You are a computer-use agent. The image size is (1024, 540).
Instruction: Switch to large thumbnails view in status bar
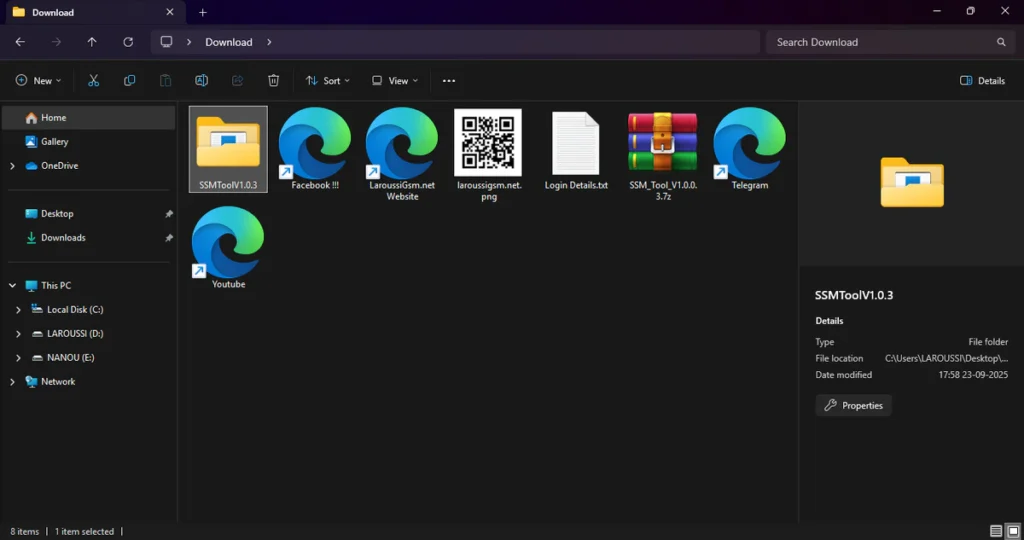(x=1013, y=531)
